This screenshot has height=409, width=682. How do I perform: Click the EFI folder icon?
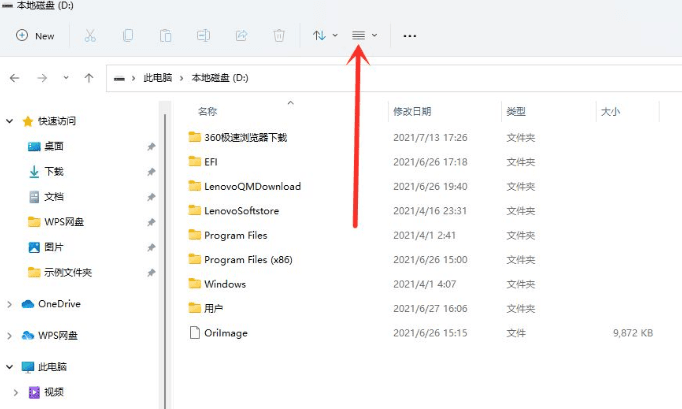pyautogui.click(x=194, y=162)
